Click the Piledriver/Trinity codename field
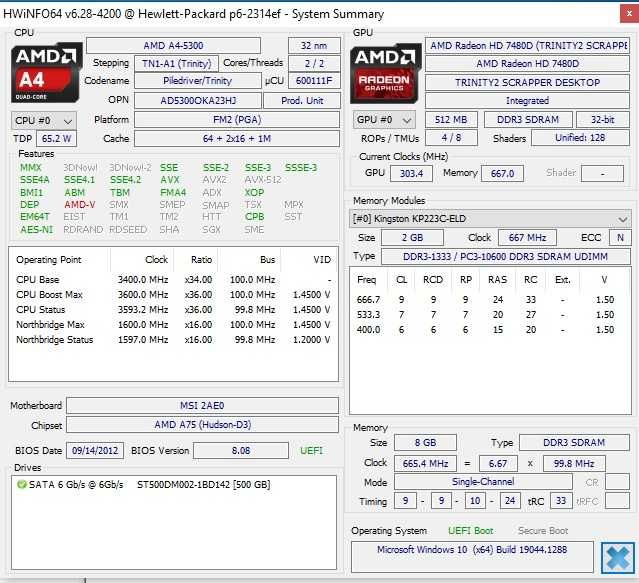Screen dimensions: 639x583 point(198,81)
